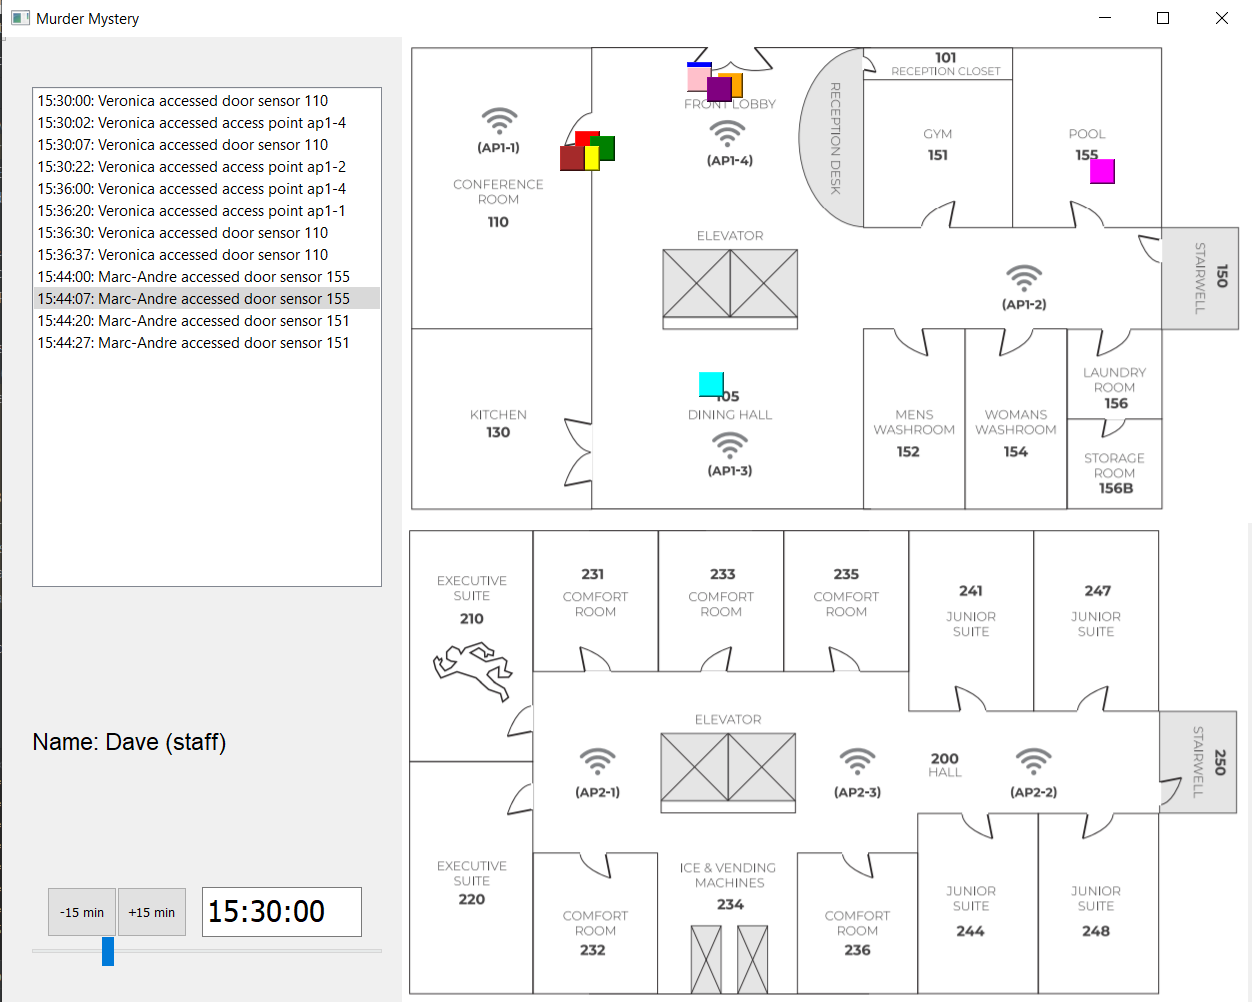The width and height of the screenshot is (1252, 1002).
Task: Click the Reception Desk on the map
Action: click(x=832, y=137)
